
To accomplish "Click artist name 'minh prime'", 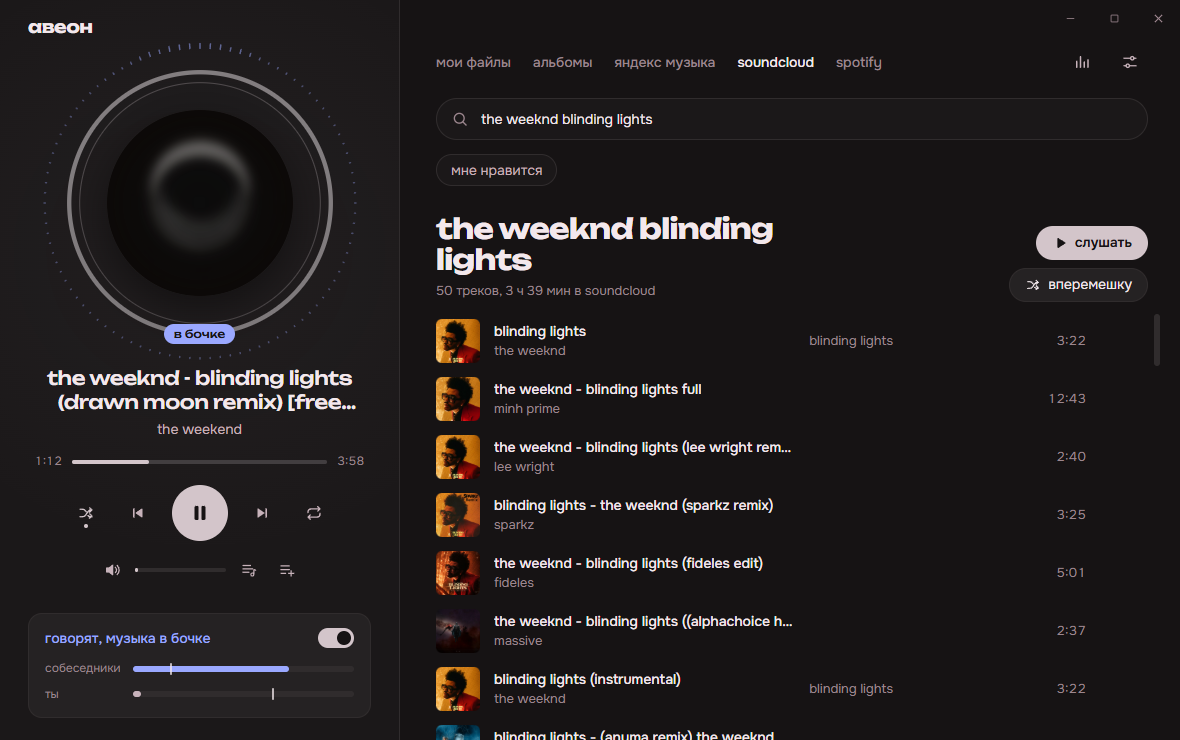I will pyautogui.click(x=527, y=409).
